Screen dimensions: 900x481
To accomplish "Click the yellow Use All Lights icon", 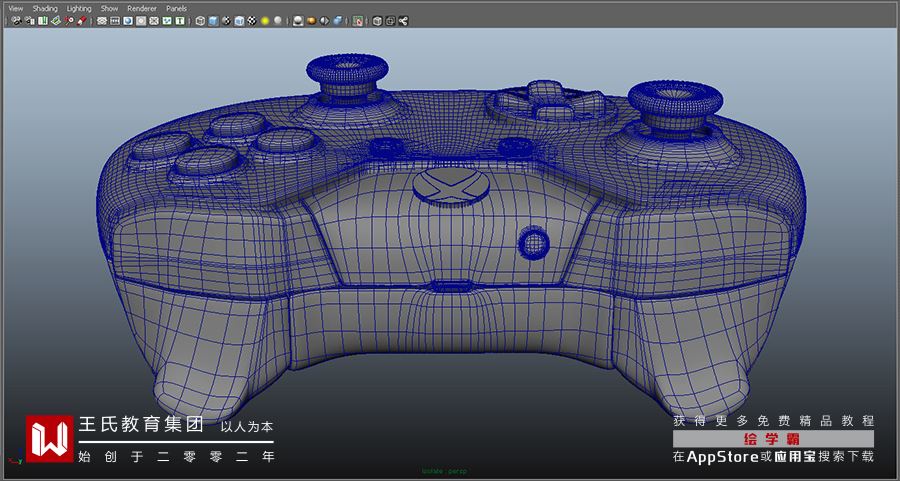I will pyautogui.click(x=265, y=21).
